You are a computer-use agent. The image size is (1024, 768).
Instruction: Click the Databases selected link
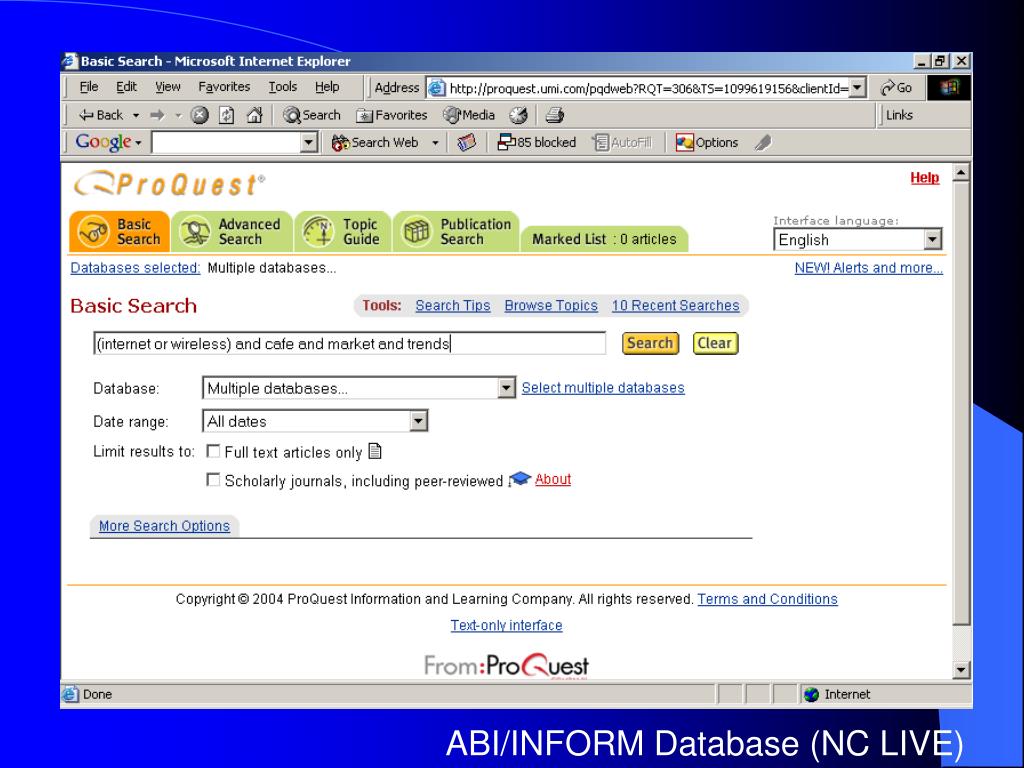[135, 268]
